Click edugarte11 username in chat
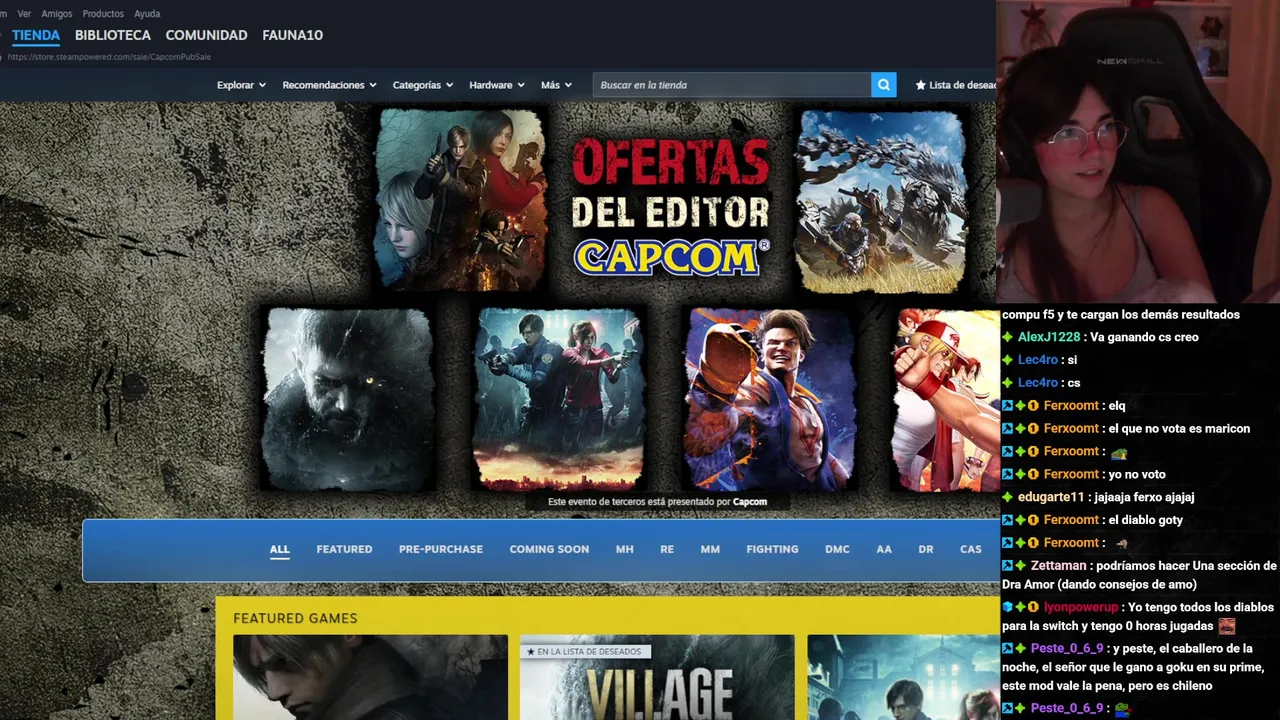The image size is (1280, 720). tap(1051, 497)
